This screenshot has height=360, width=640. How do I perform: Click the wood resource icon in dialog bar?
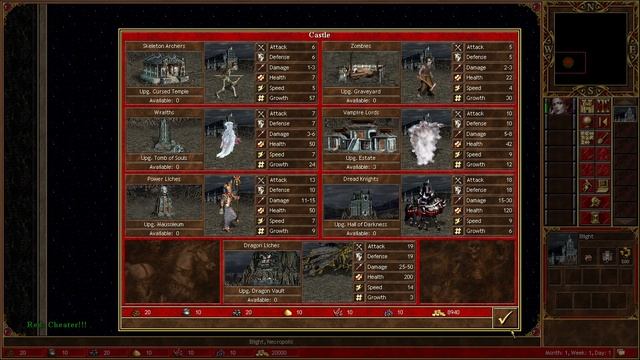[x=136, y=313]
